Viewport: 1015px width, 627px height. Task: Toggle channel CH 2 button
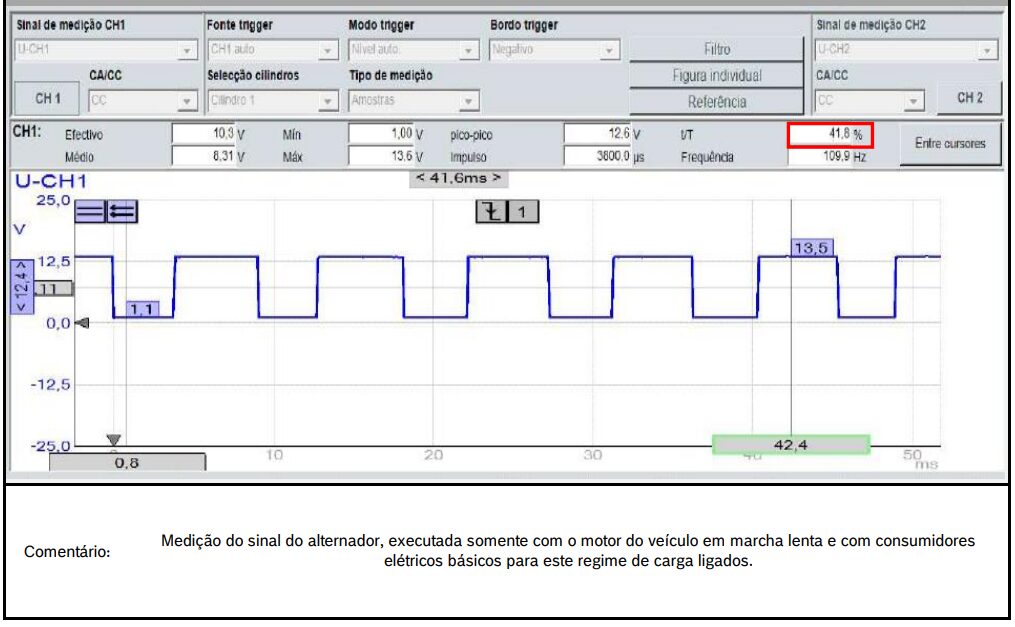pyautogui.click(x=969, y=98)
